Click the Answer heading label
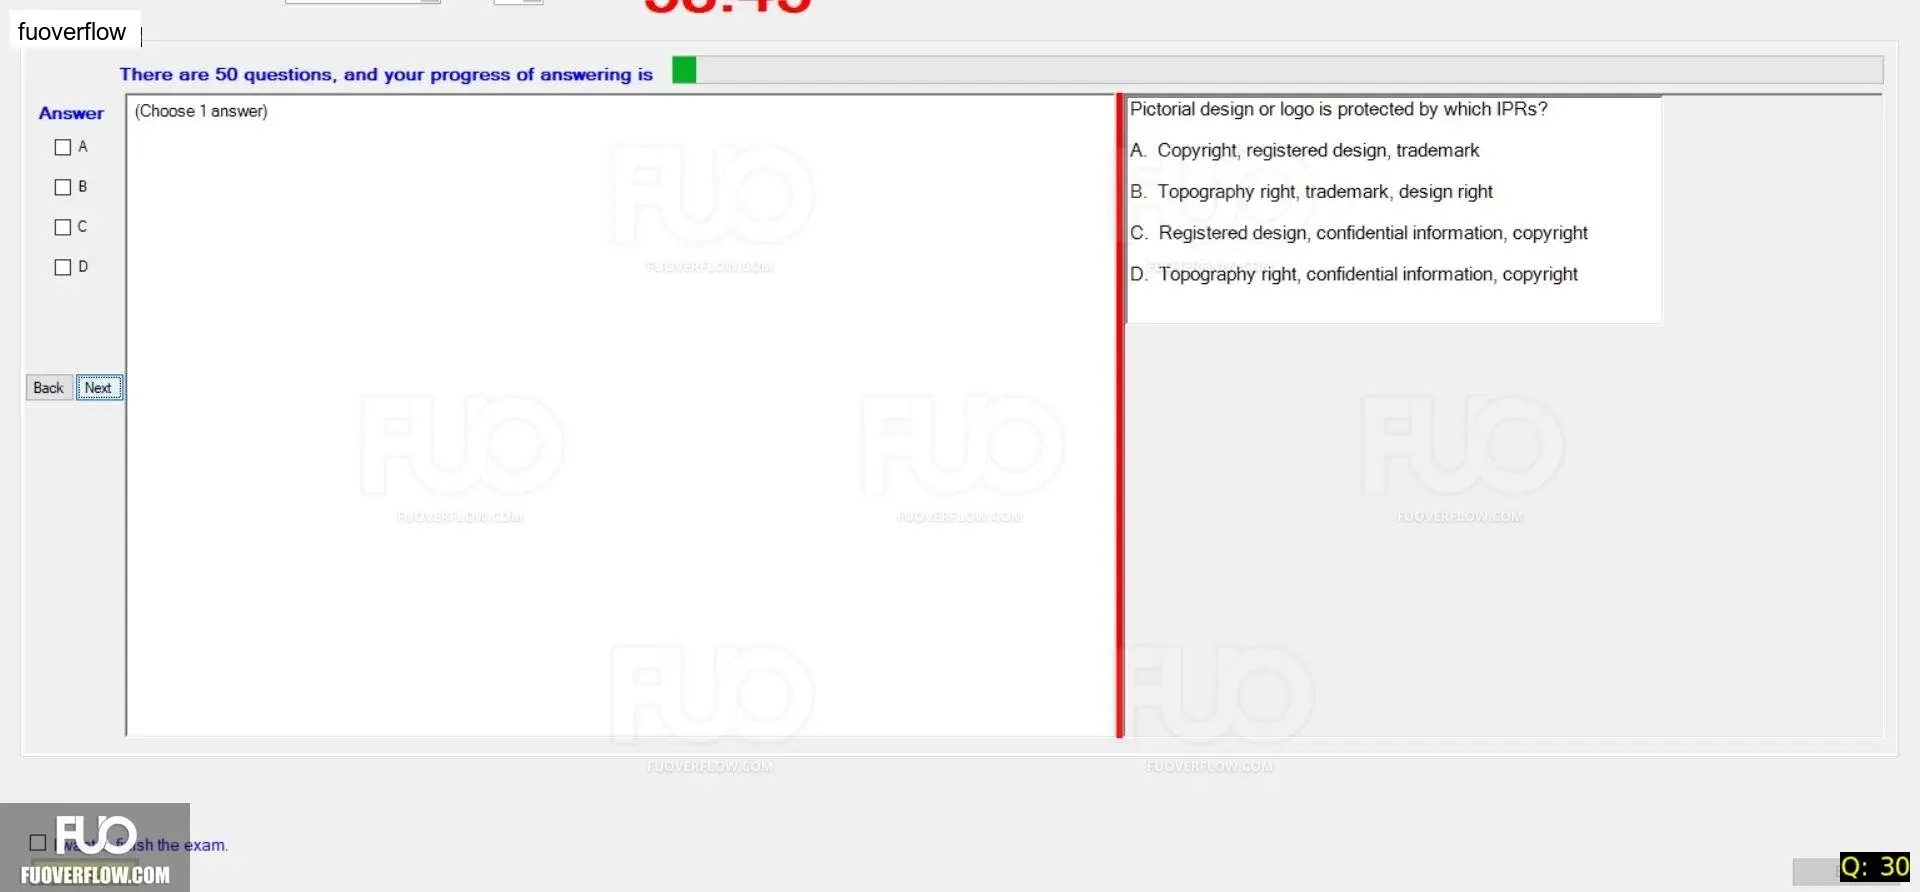Image resolution: width=1920 pixels, height=892 pixels. click(x=71, y=113)
